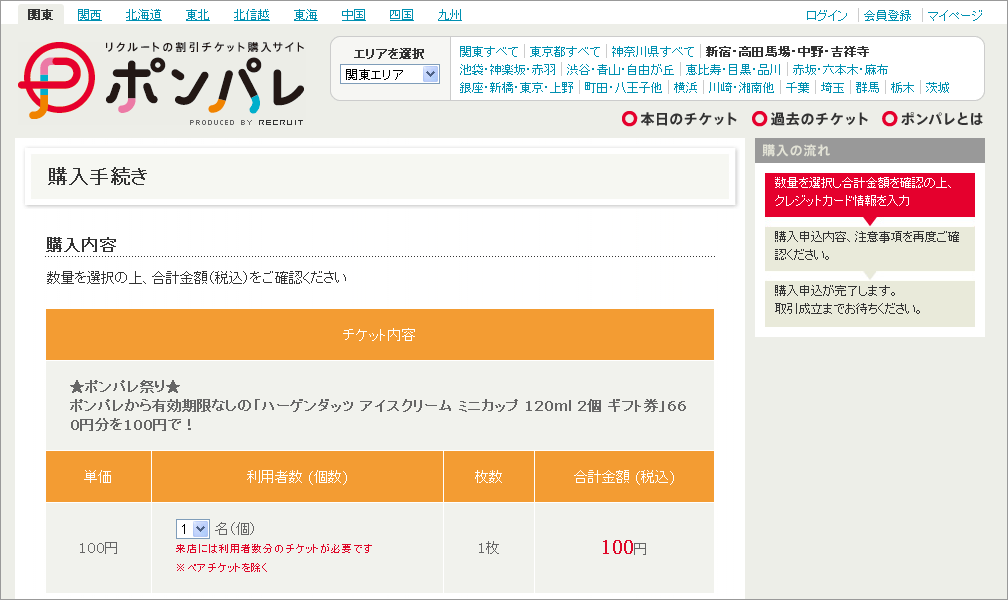This screenshot has width=1008, height=600.
Task: Select the 北海道 region tab
Action: 143,15
